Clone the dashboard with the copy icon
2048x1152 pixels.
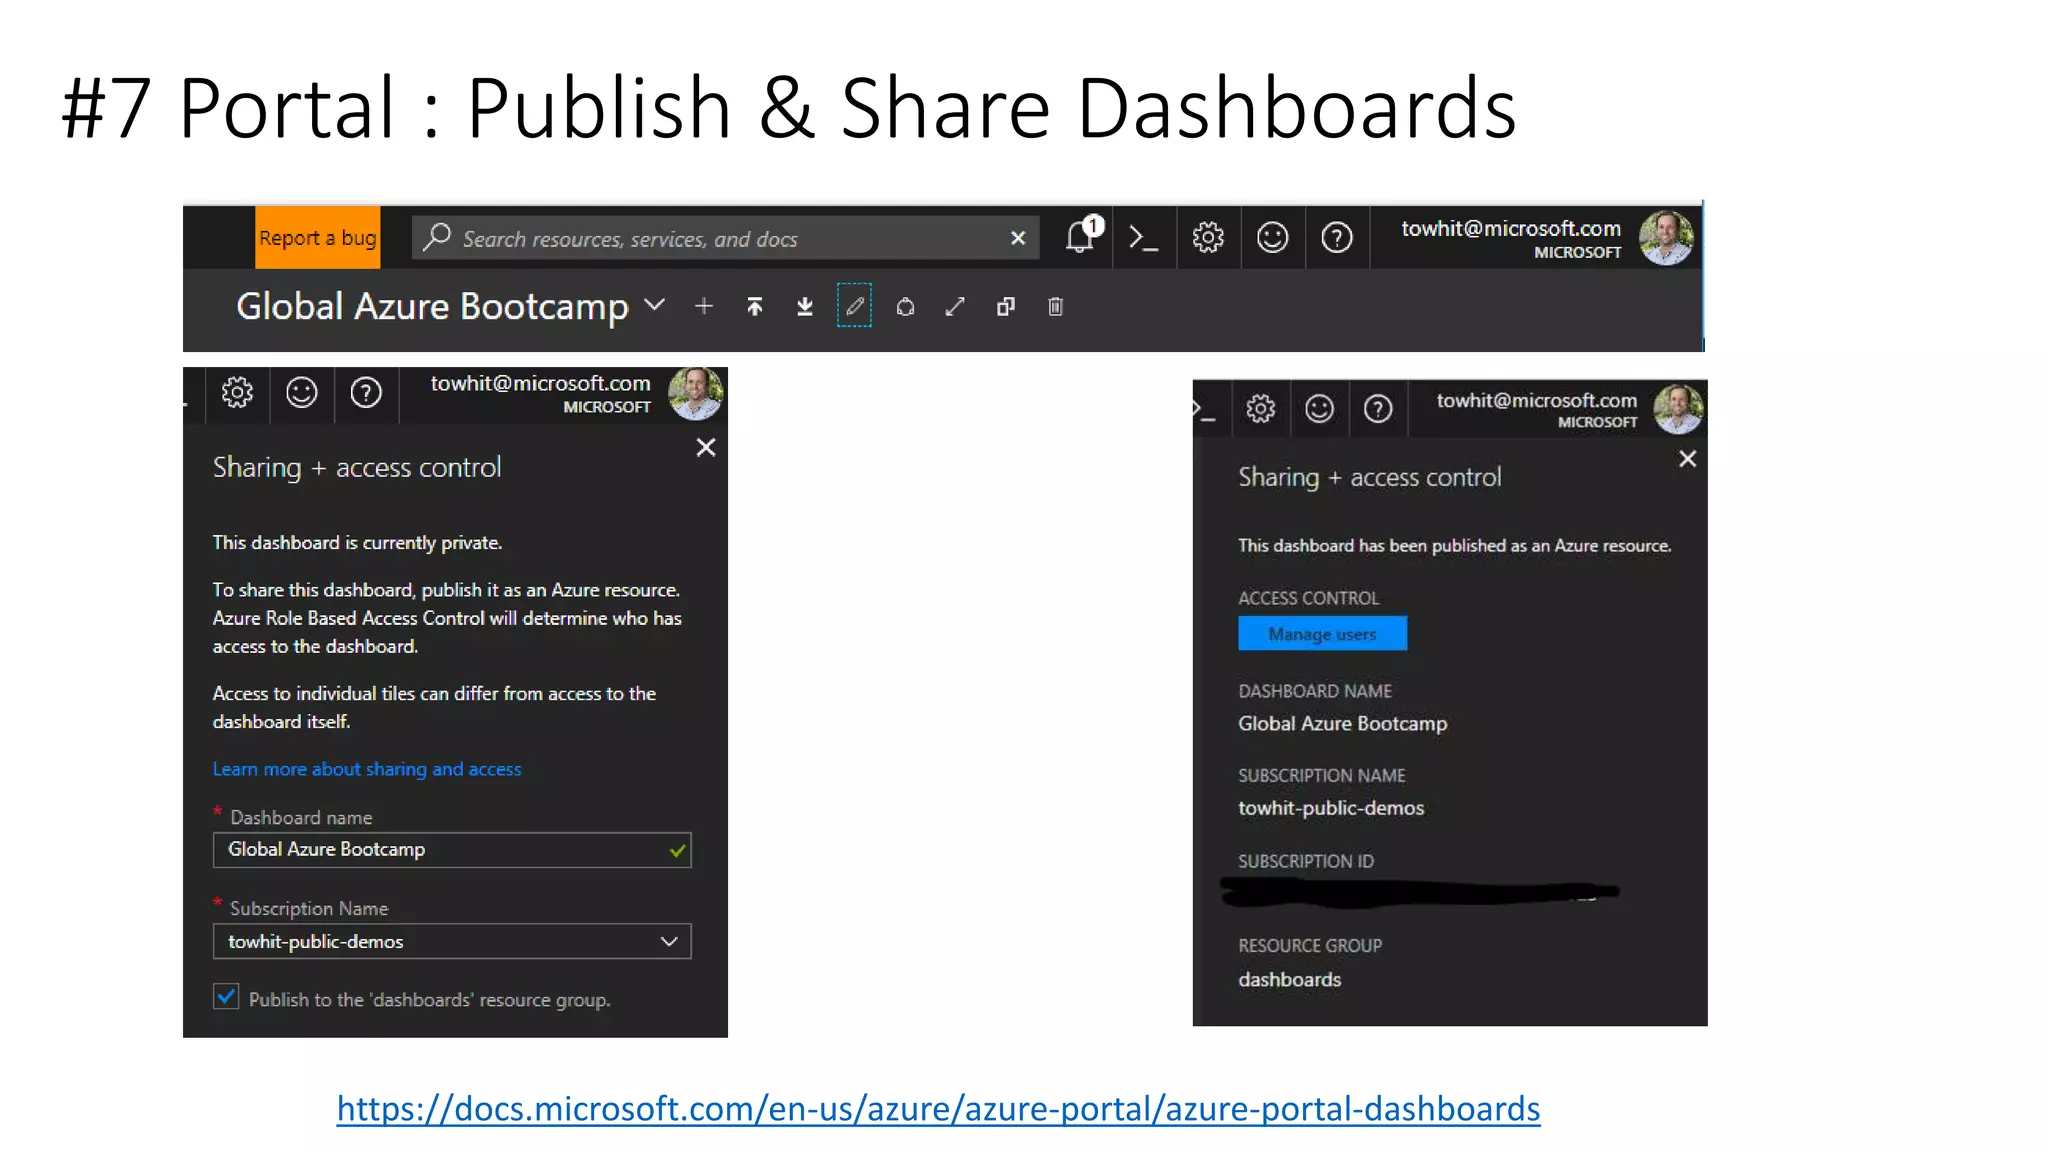[1006, 307]
